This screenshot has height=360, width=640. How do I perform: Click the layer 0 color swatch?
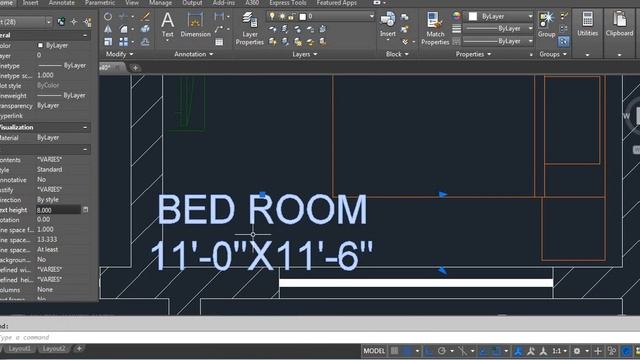click(x=302, y=16)
